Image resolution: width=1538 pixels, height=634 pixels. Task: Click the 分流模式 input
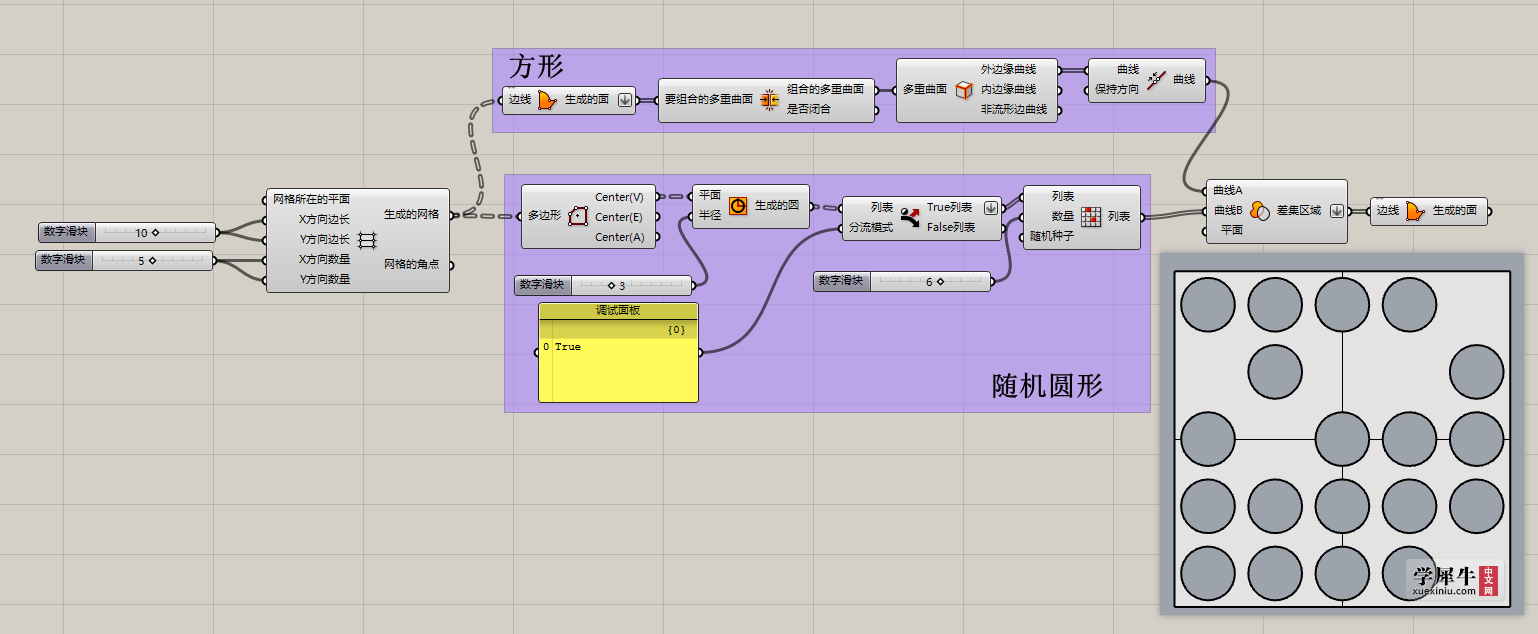(870, 227)
